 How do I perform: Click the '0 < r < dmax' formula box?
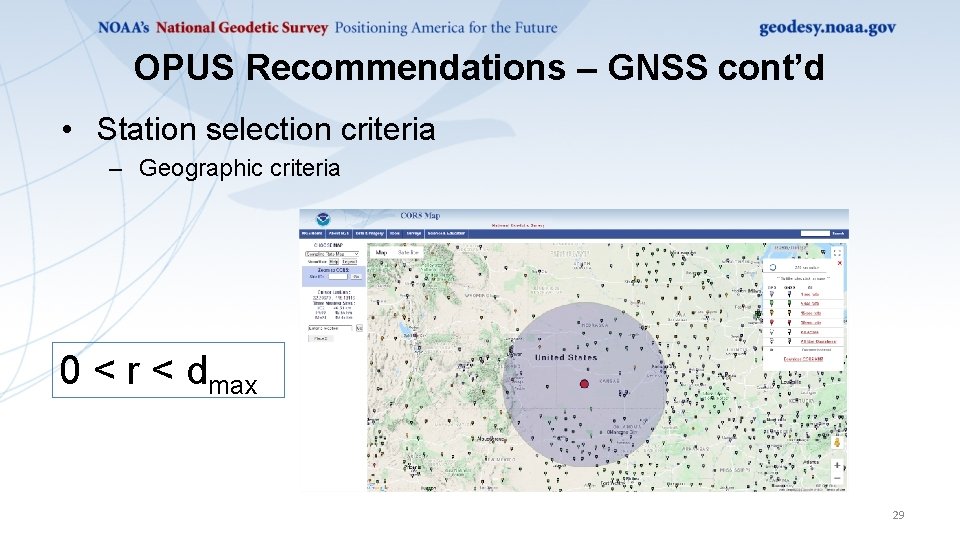pyautogui.click(x=168, y=370)
